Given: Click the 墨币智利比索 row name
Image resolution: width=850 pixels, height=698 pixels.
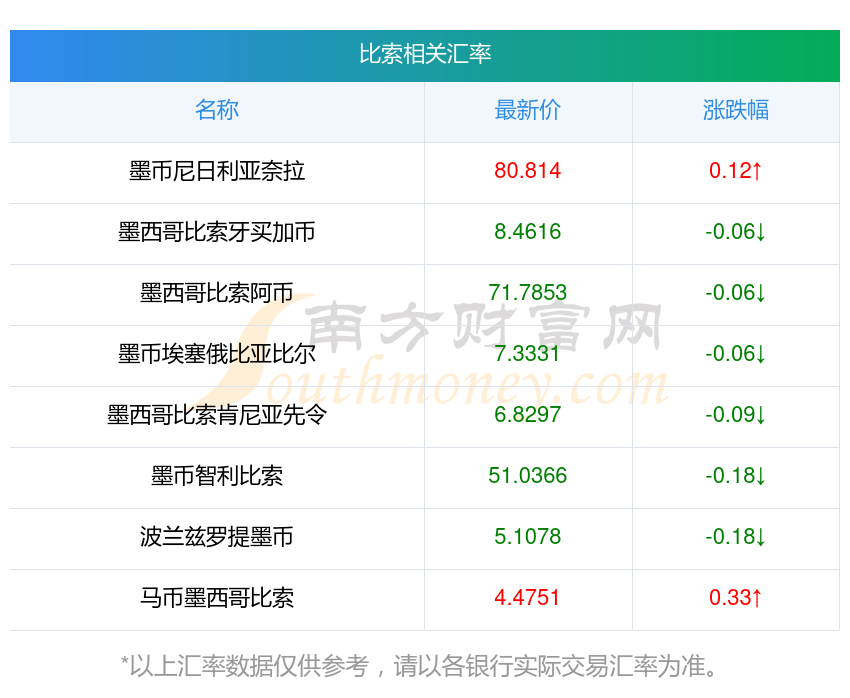Looking at the screenshot, I should (x=217, y=476).
